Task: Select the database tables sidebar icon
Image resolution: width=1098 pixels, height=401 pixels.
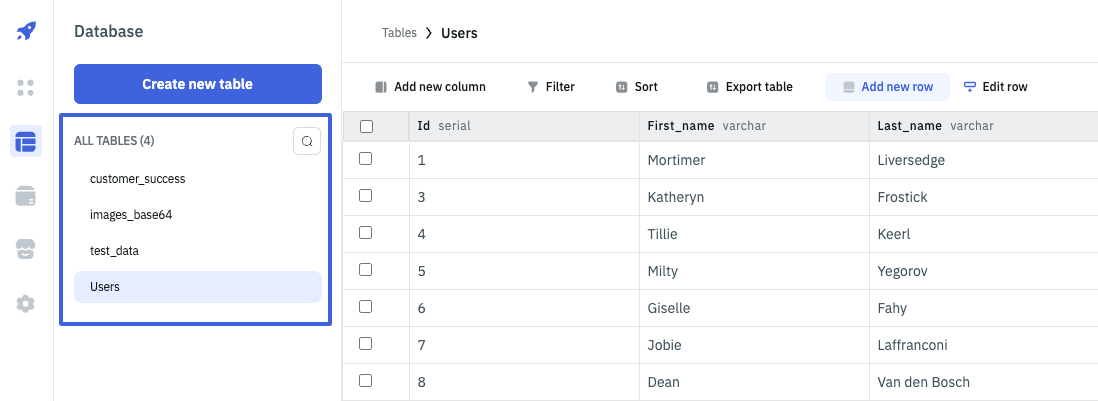Action: click(26, 142)
